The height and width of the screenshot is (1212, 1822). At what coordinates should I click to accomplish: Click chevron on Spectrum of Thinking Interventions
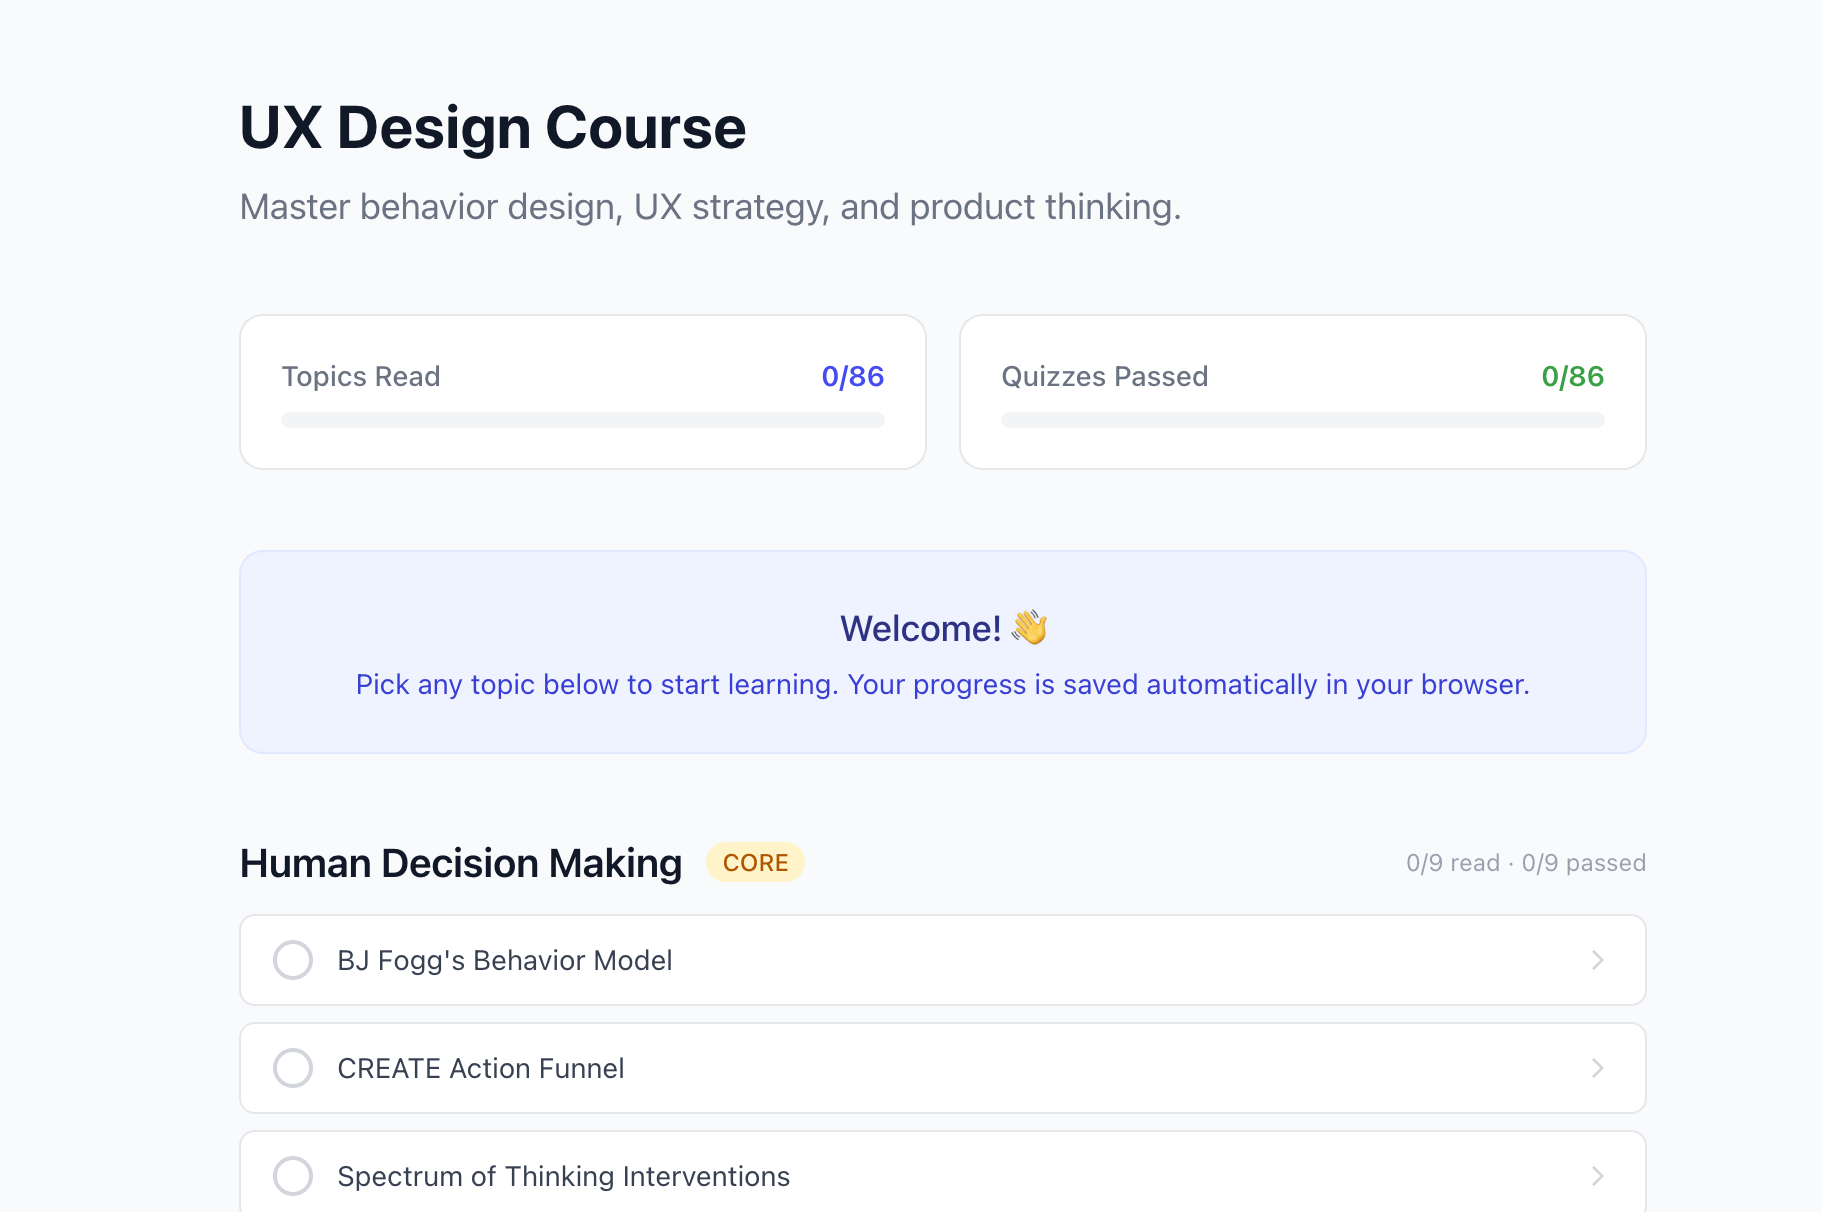[x=1597, y=1176]
